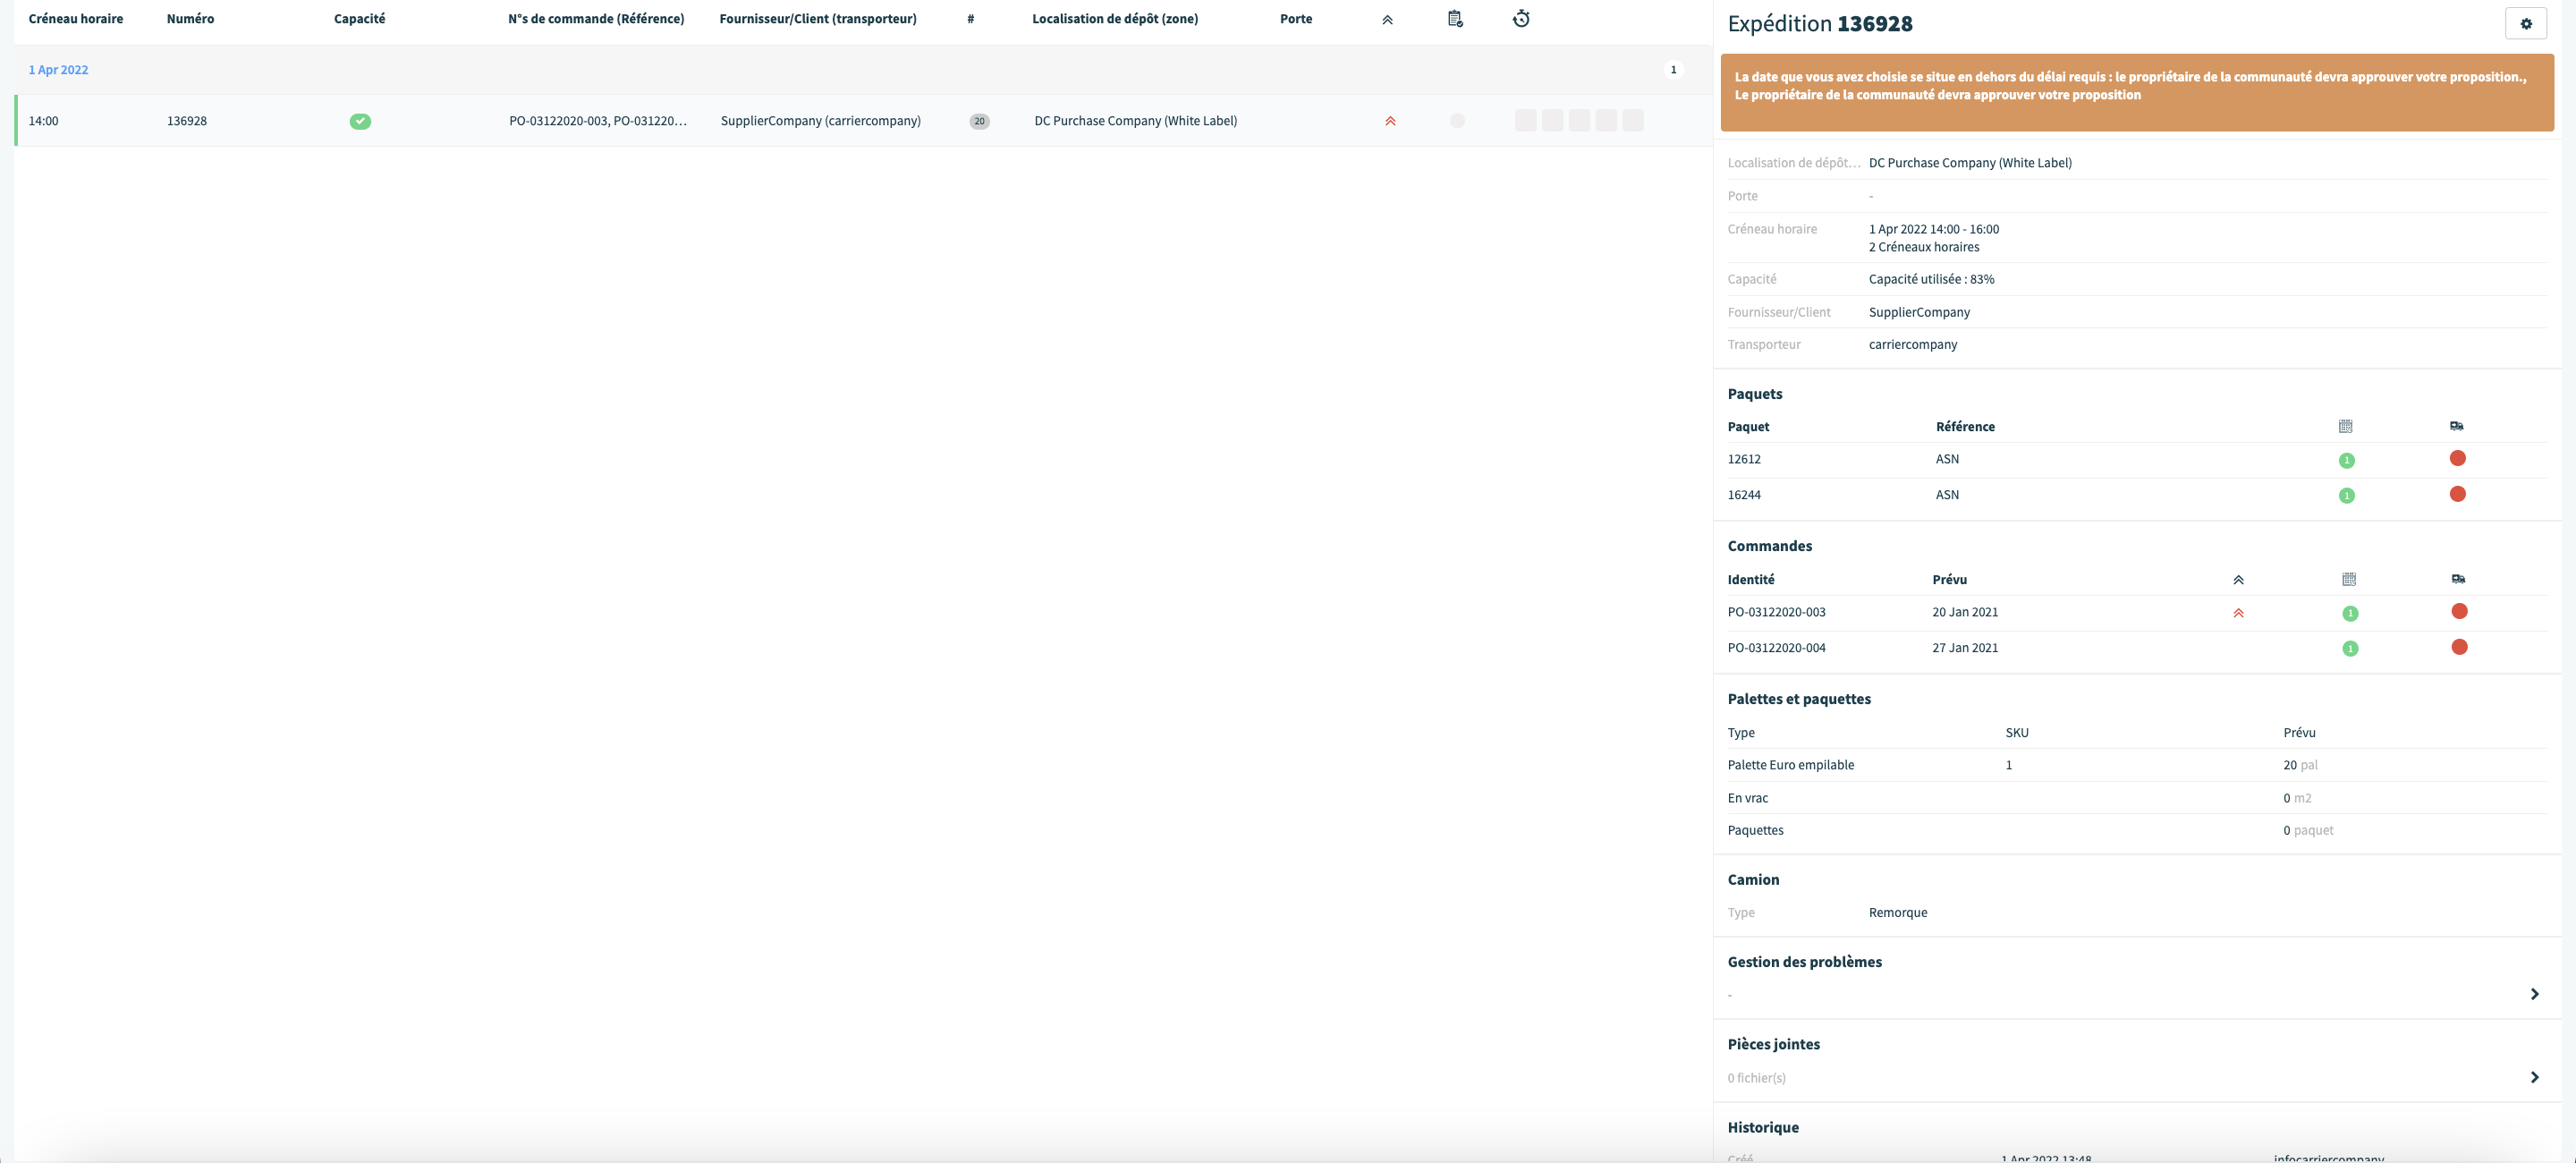2576x1163 pixels.
Task: Click SupplierCompany (carriercompany) cell
Action: pyautogui.click(x=820, y=121)
